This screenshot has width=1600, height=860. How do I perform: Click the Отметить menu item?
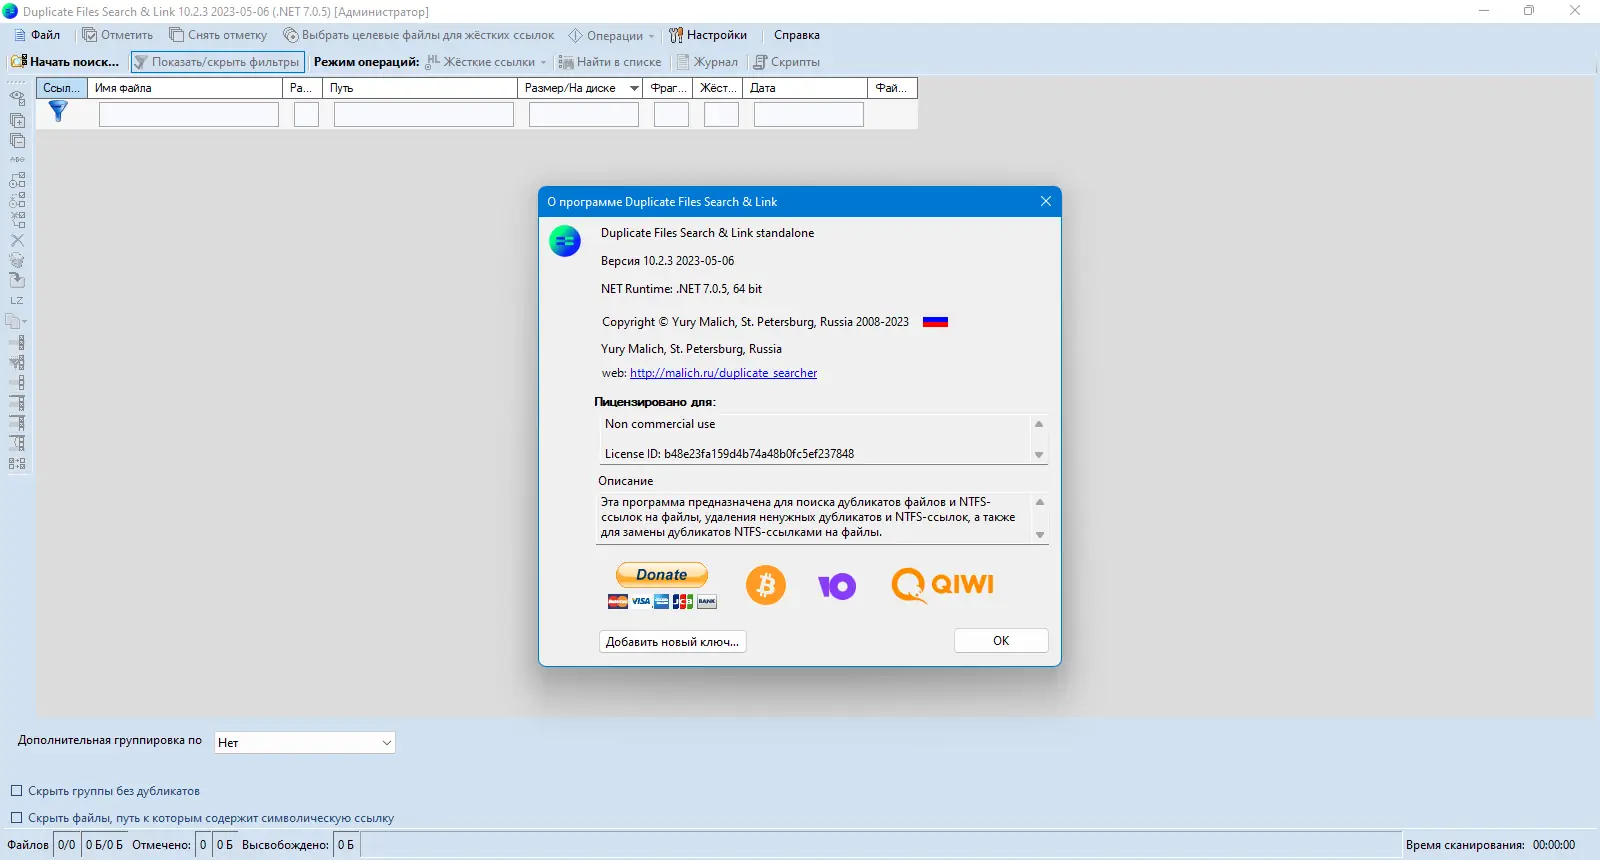pyautogui.click(x=118, y=35)
